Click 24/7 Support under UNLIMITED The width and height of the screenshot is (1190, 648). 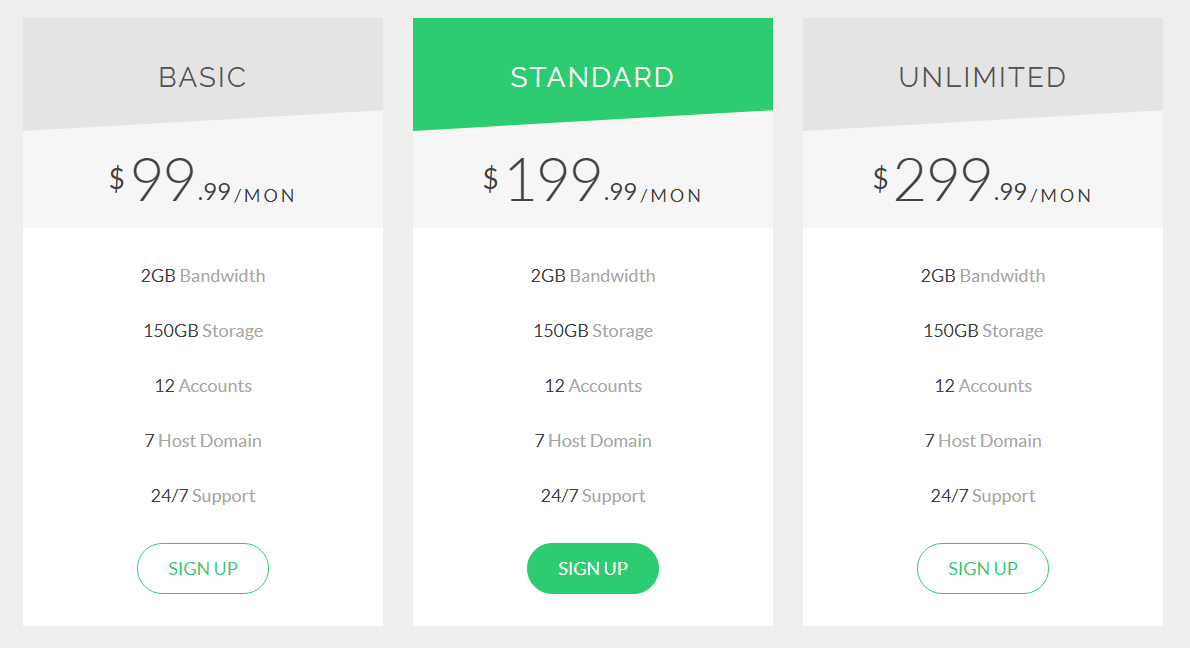[982, 495]
